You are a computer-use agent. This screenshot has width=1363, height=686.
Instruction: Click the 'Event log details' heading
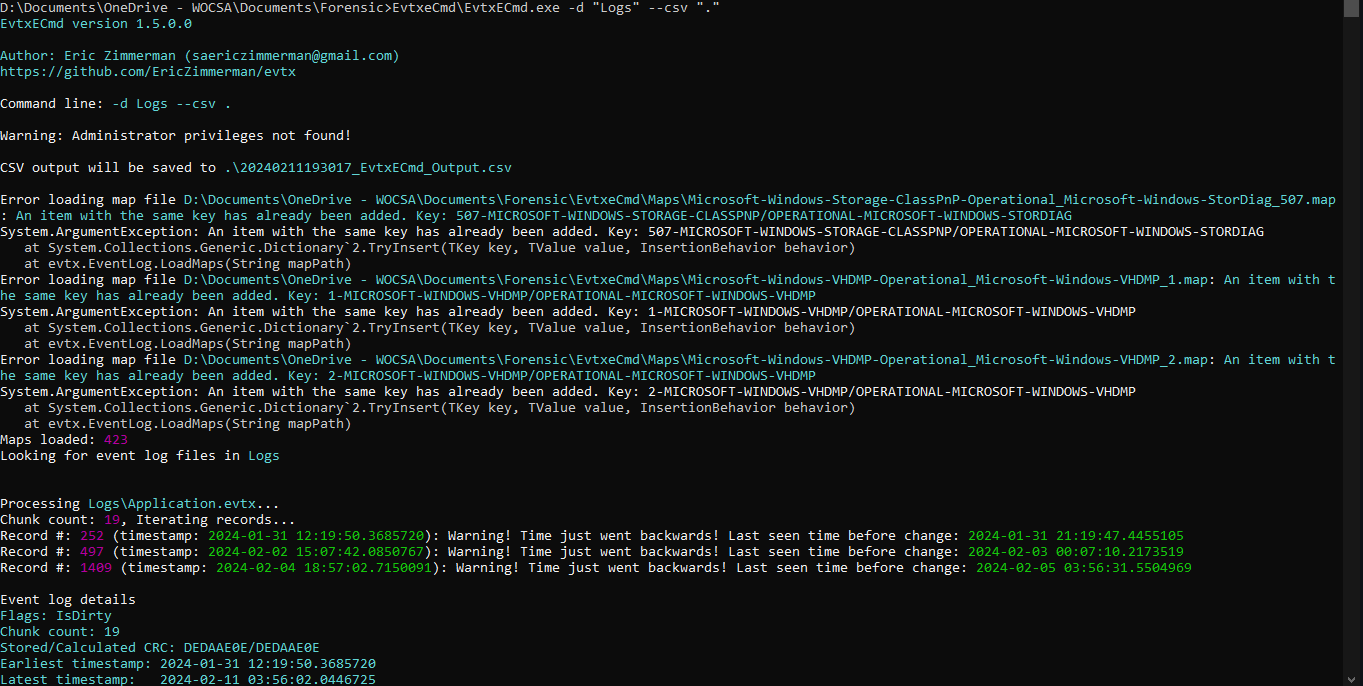point(67,600)
